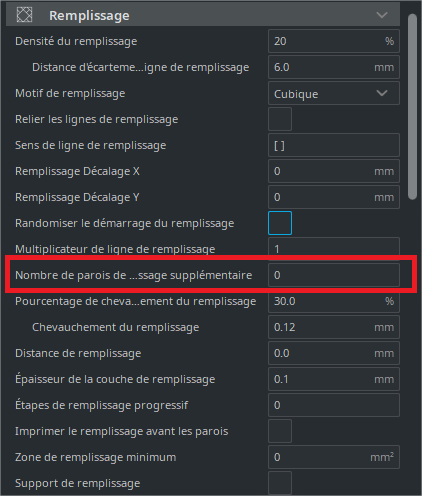The image size is (422, 496).
Task: Collapse the Remplissage section chevron
Action: point(382,15)
